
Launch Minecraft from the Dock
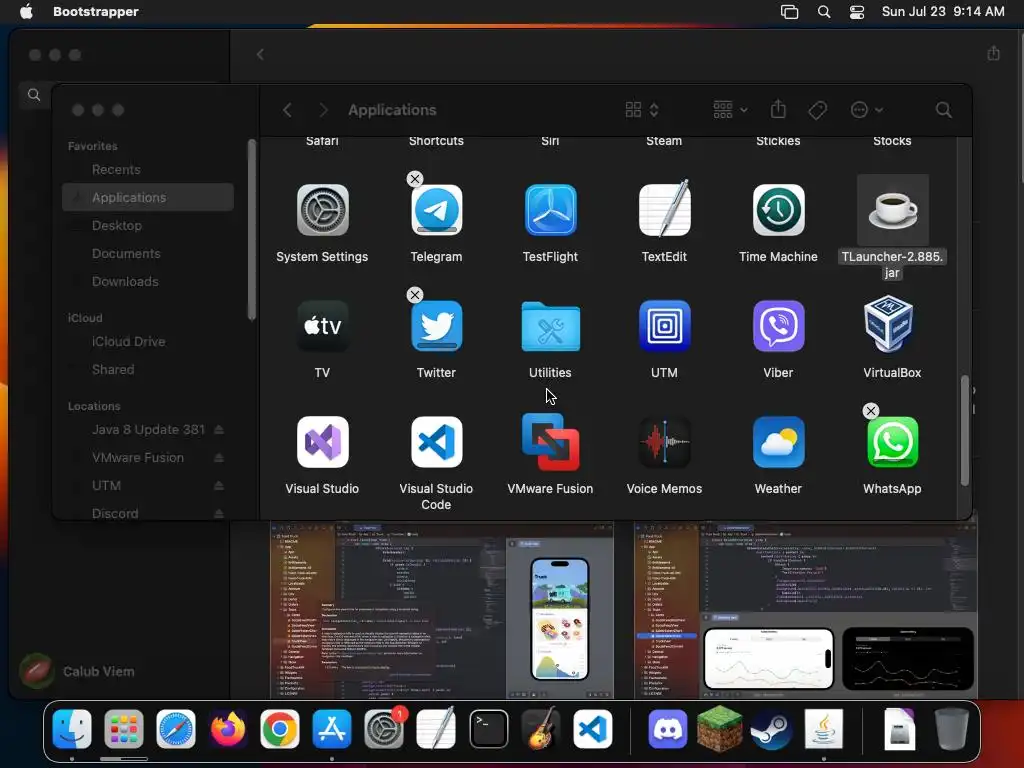pos(720,729)
